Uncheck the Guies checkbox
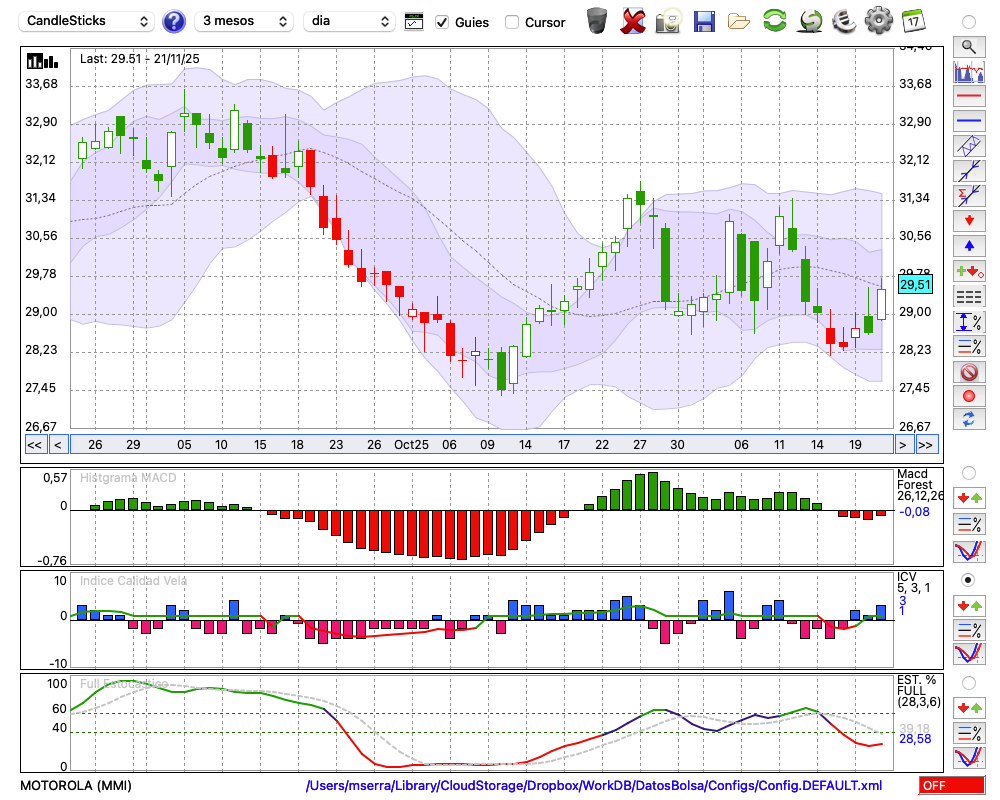Image resolution: width=1000 pixels, height=800 pixels. [x=442, y=22]
